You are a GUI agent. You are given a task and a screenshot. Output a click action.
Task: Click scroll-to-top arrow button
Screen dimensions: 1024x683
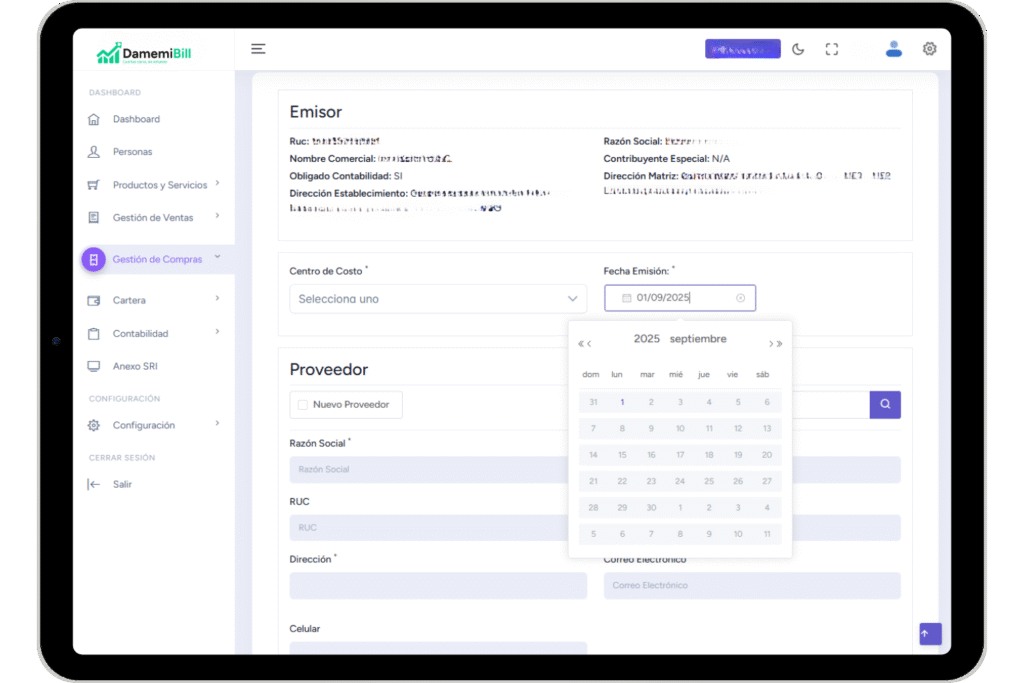point(930,634)
